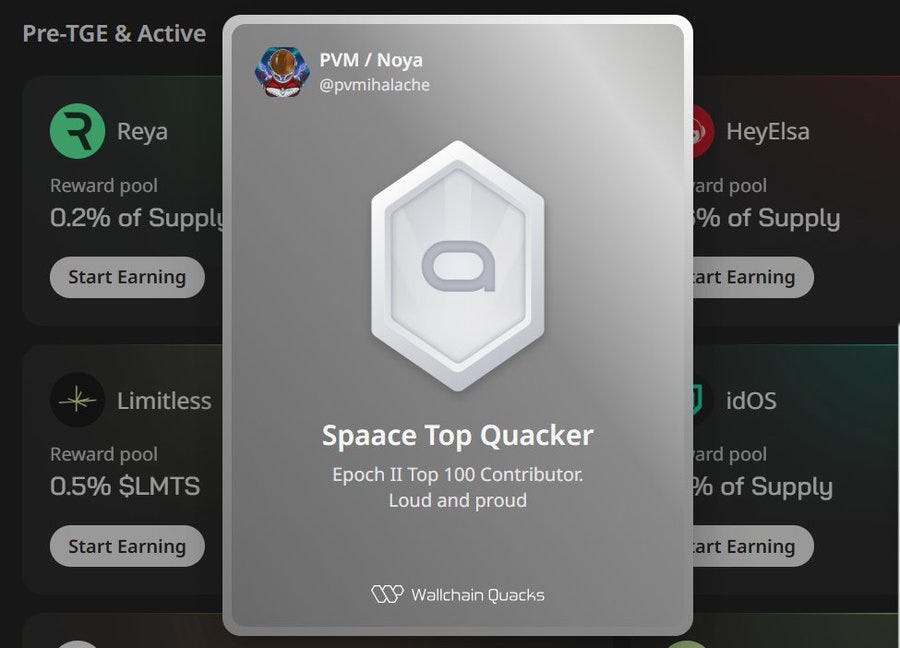Click the PVM / Noya profile avatar
Viewport: 900px width, 648px height.
click(x=282, y=72)
